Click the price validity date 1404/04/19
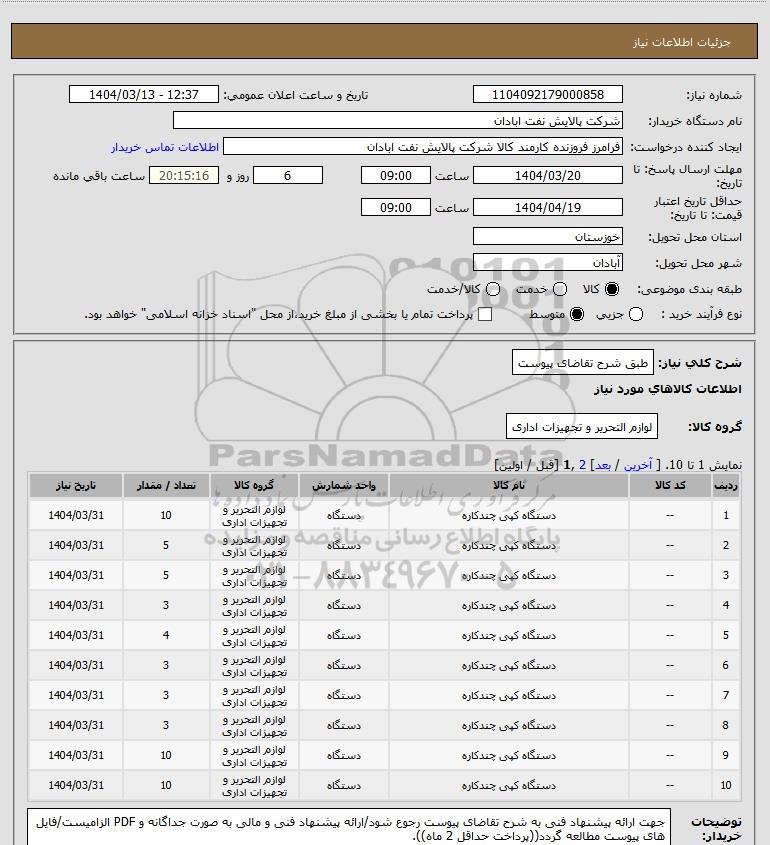770x845 pixels. click(547, 207)
